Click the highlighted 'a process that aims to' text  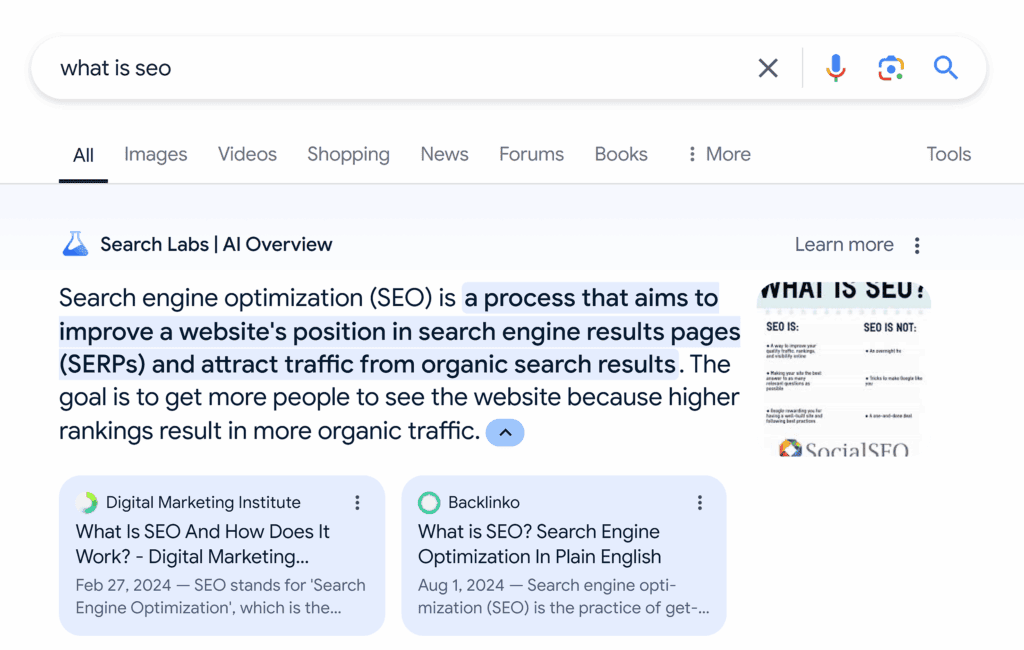(591, 299)
